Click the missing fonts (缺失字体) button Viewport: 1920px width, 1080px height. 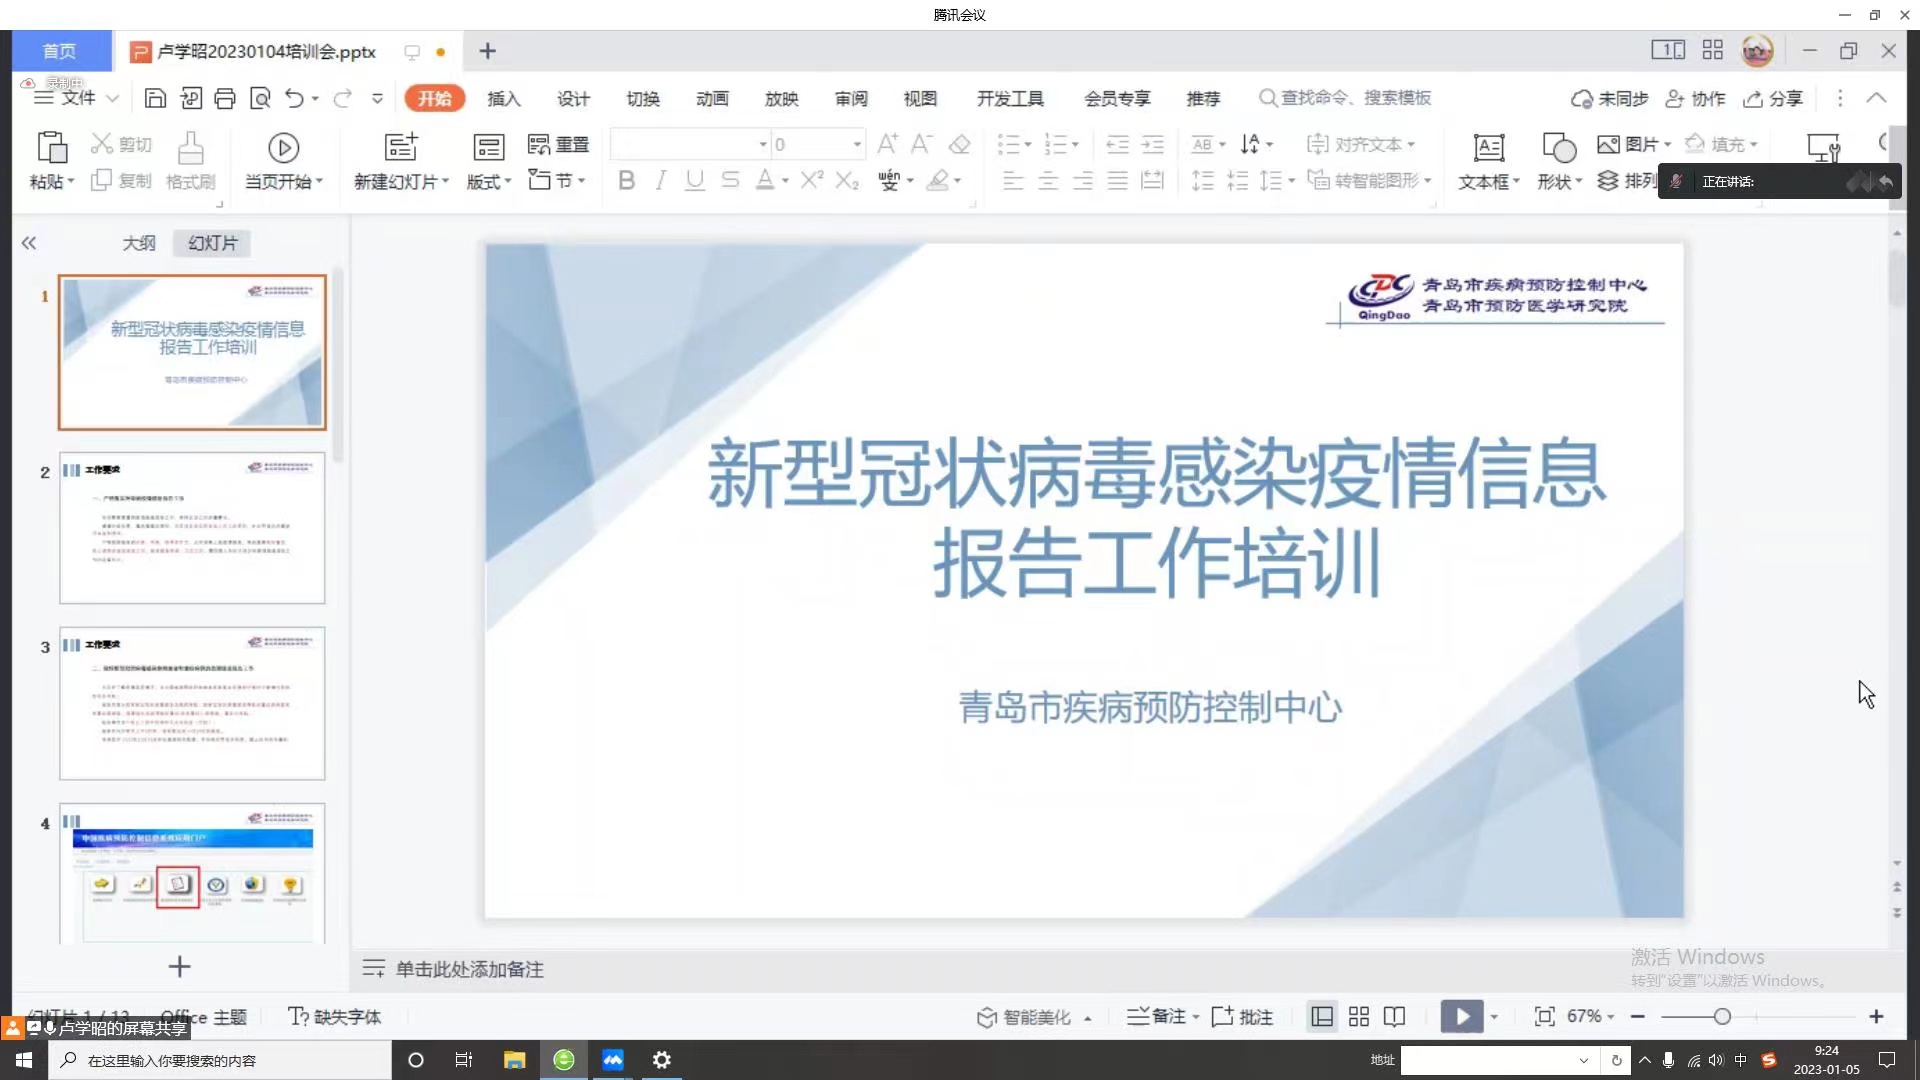(x=335, y=1017)
